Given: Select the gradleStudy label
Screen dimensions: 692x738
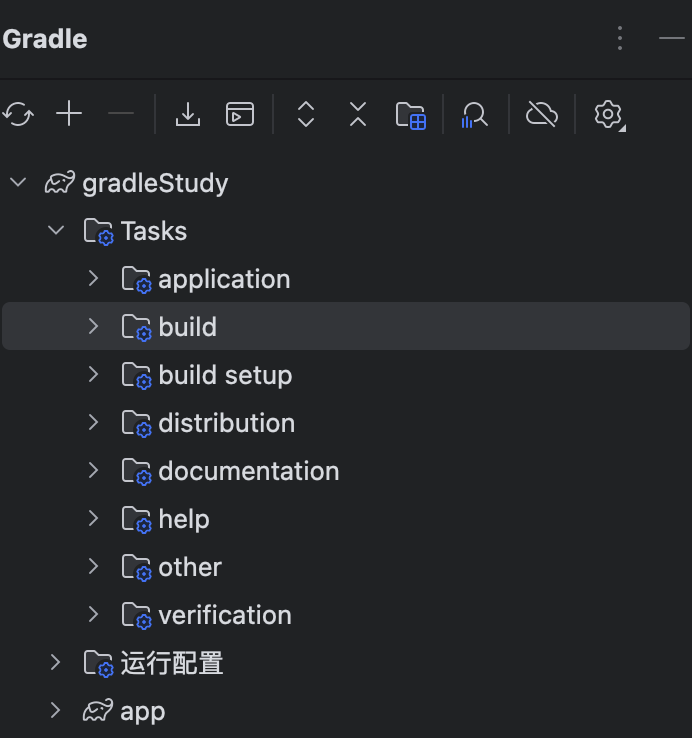Looking at the screenshot, I should click(x=155, y=184).
